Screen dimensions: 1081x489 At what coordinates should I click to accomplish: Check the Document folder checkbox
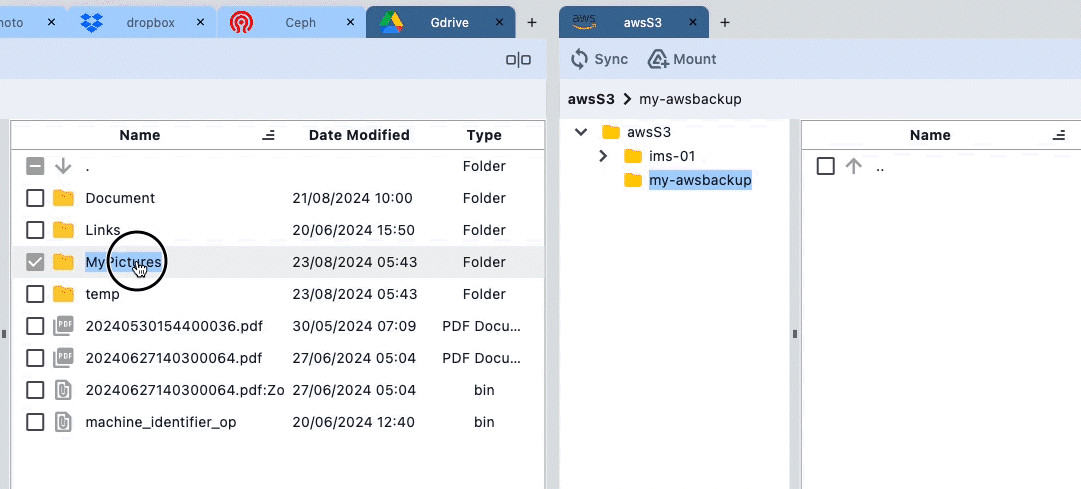[x=35, y=198]
